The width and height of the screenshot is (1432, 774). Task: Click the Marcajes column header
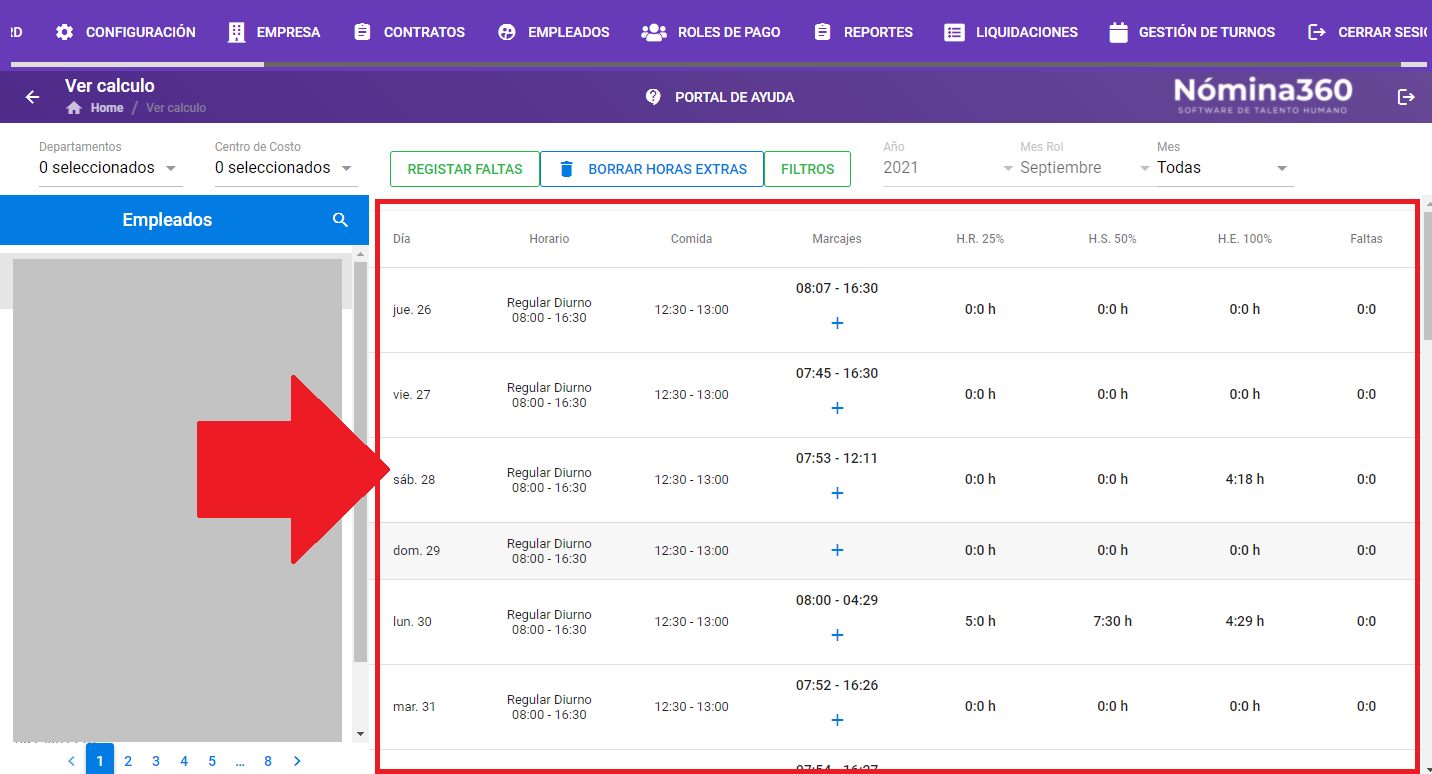[837, 239]
